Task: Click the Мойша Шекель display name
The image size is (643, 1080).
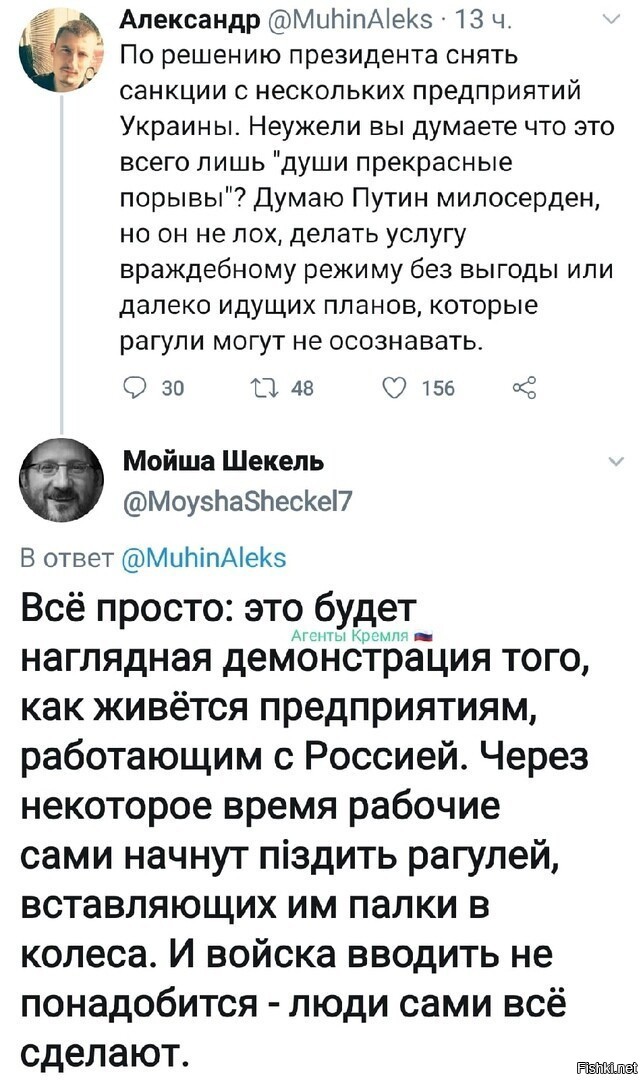Action: pos(223,461)
